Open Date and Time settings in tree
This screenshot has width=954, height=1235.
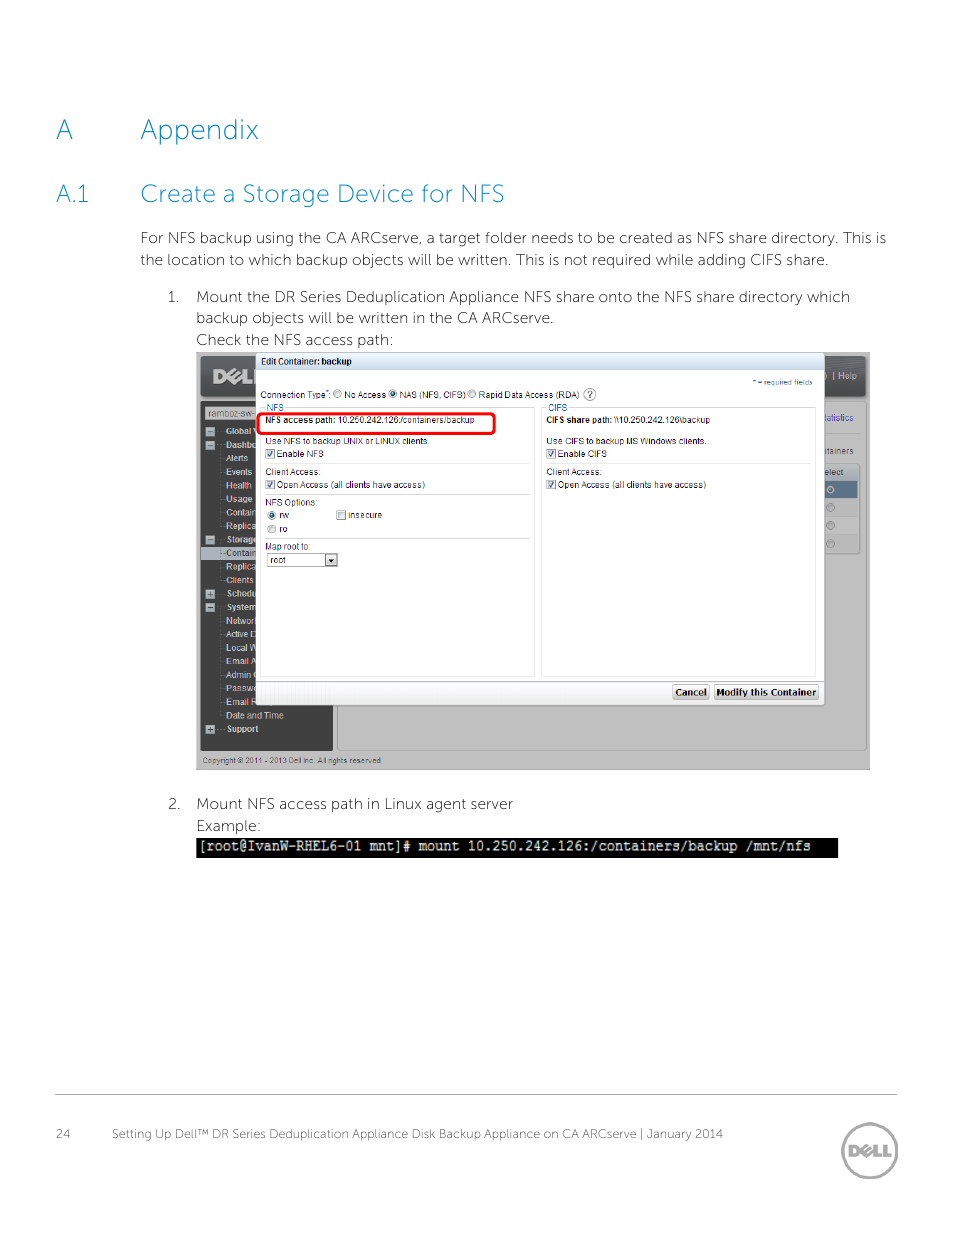(x=255, y=716)
